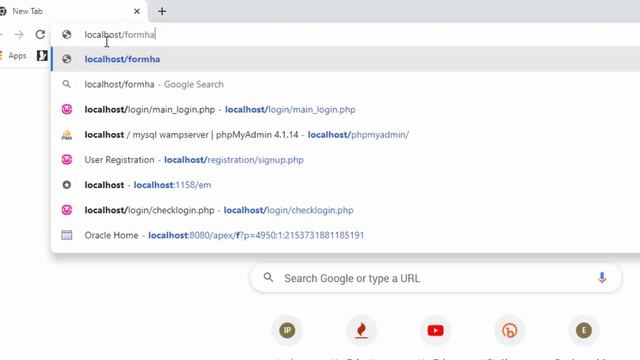Open localhost:1158/em suggestion
The width and height of the screenshot is (640, 360).
(346, 185)
